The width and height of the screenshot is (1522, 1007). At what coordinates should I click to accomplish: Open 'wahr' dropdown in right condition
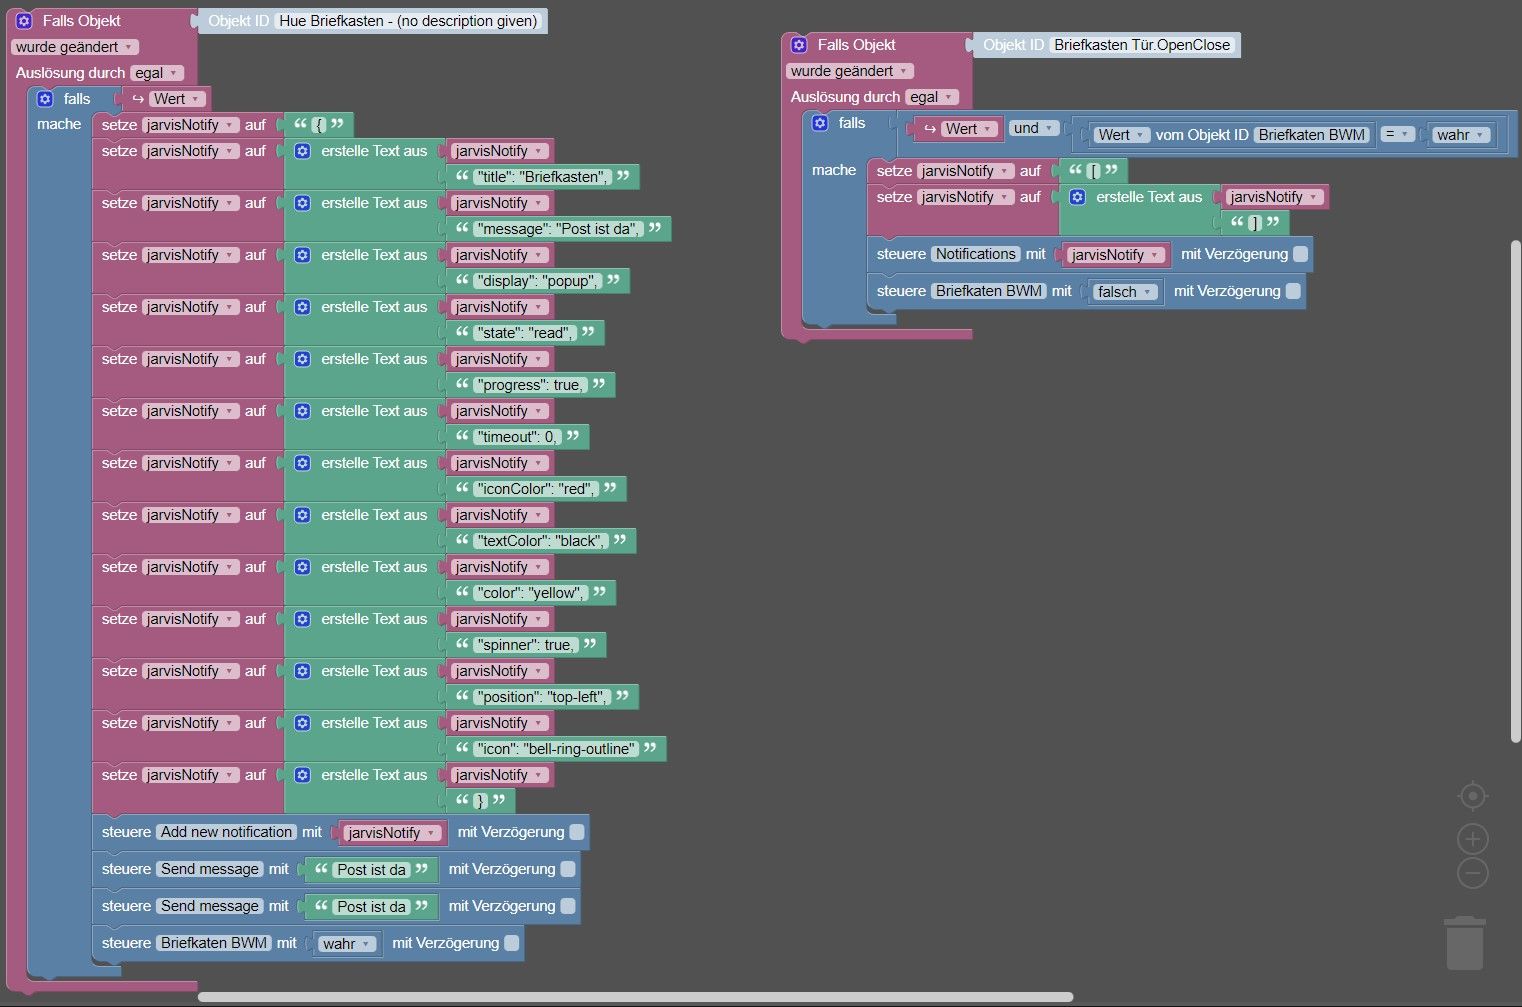click(x=1461, y=135)
